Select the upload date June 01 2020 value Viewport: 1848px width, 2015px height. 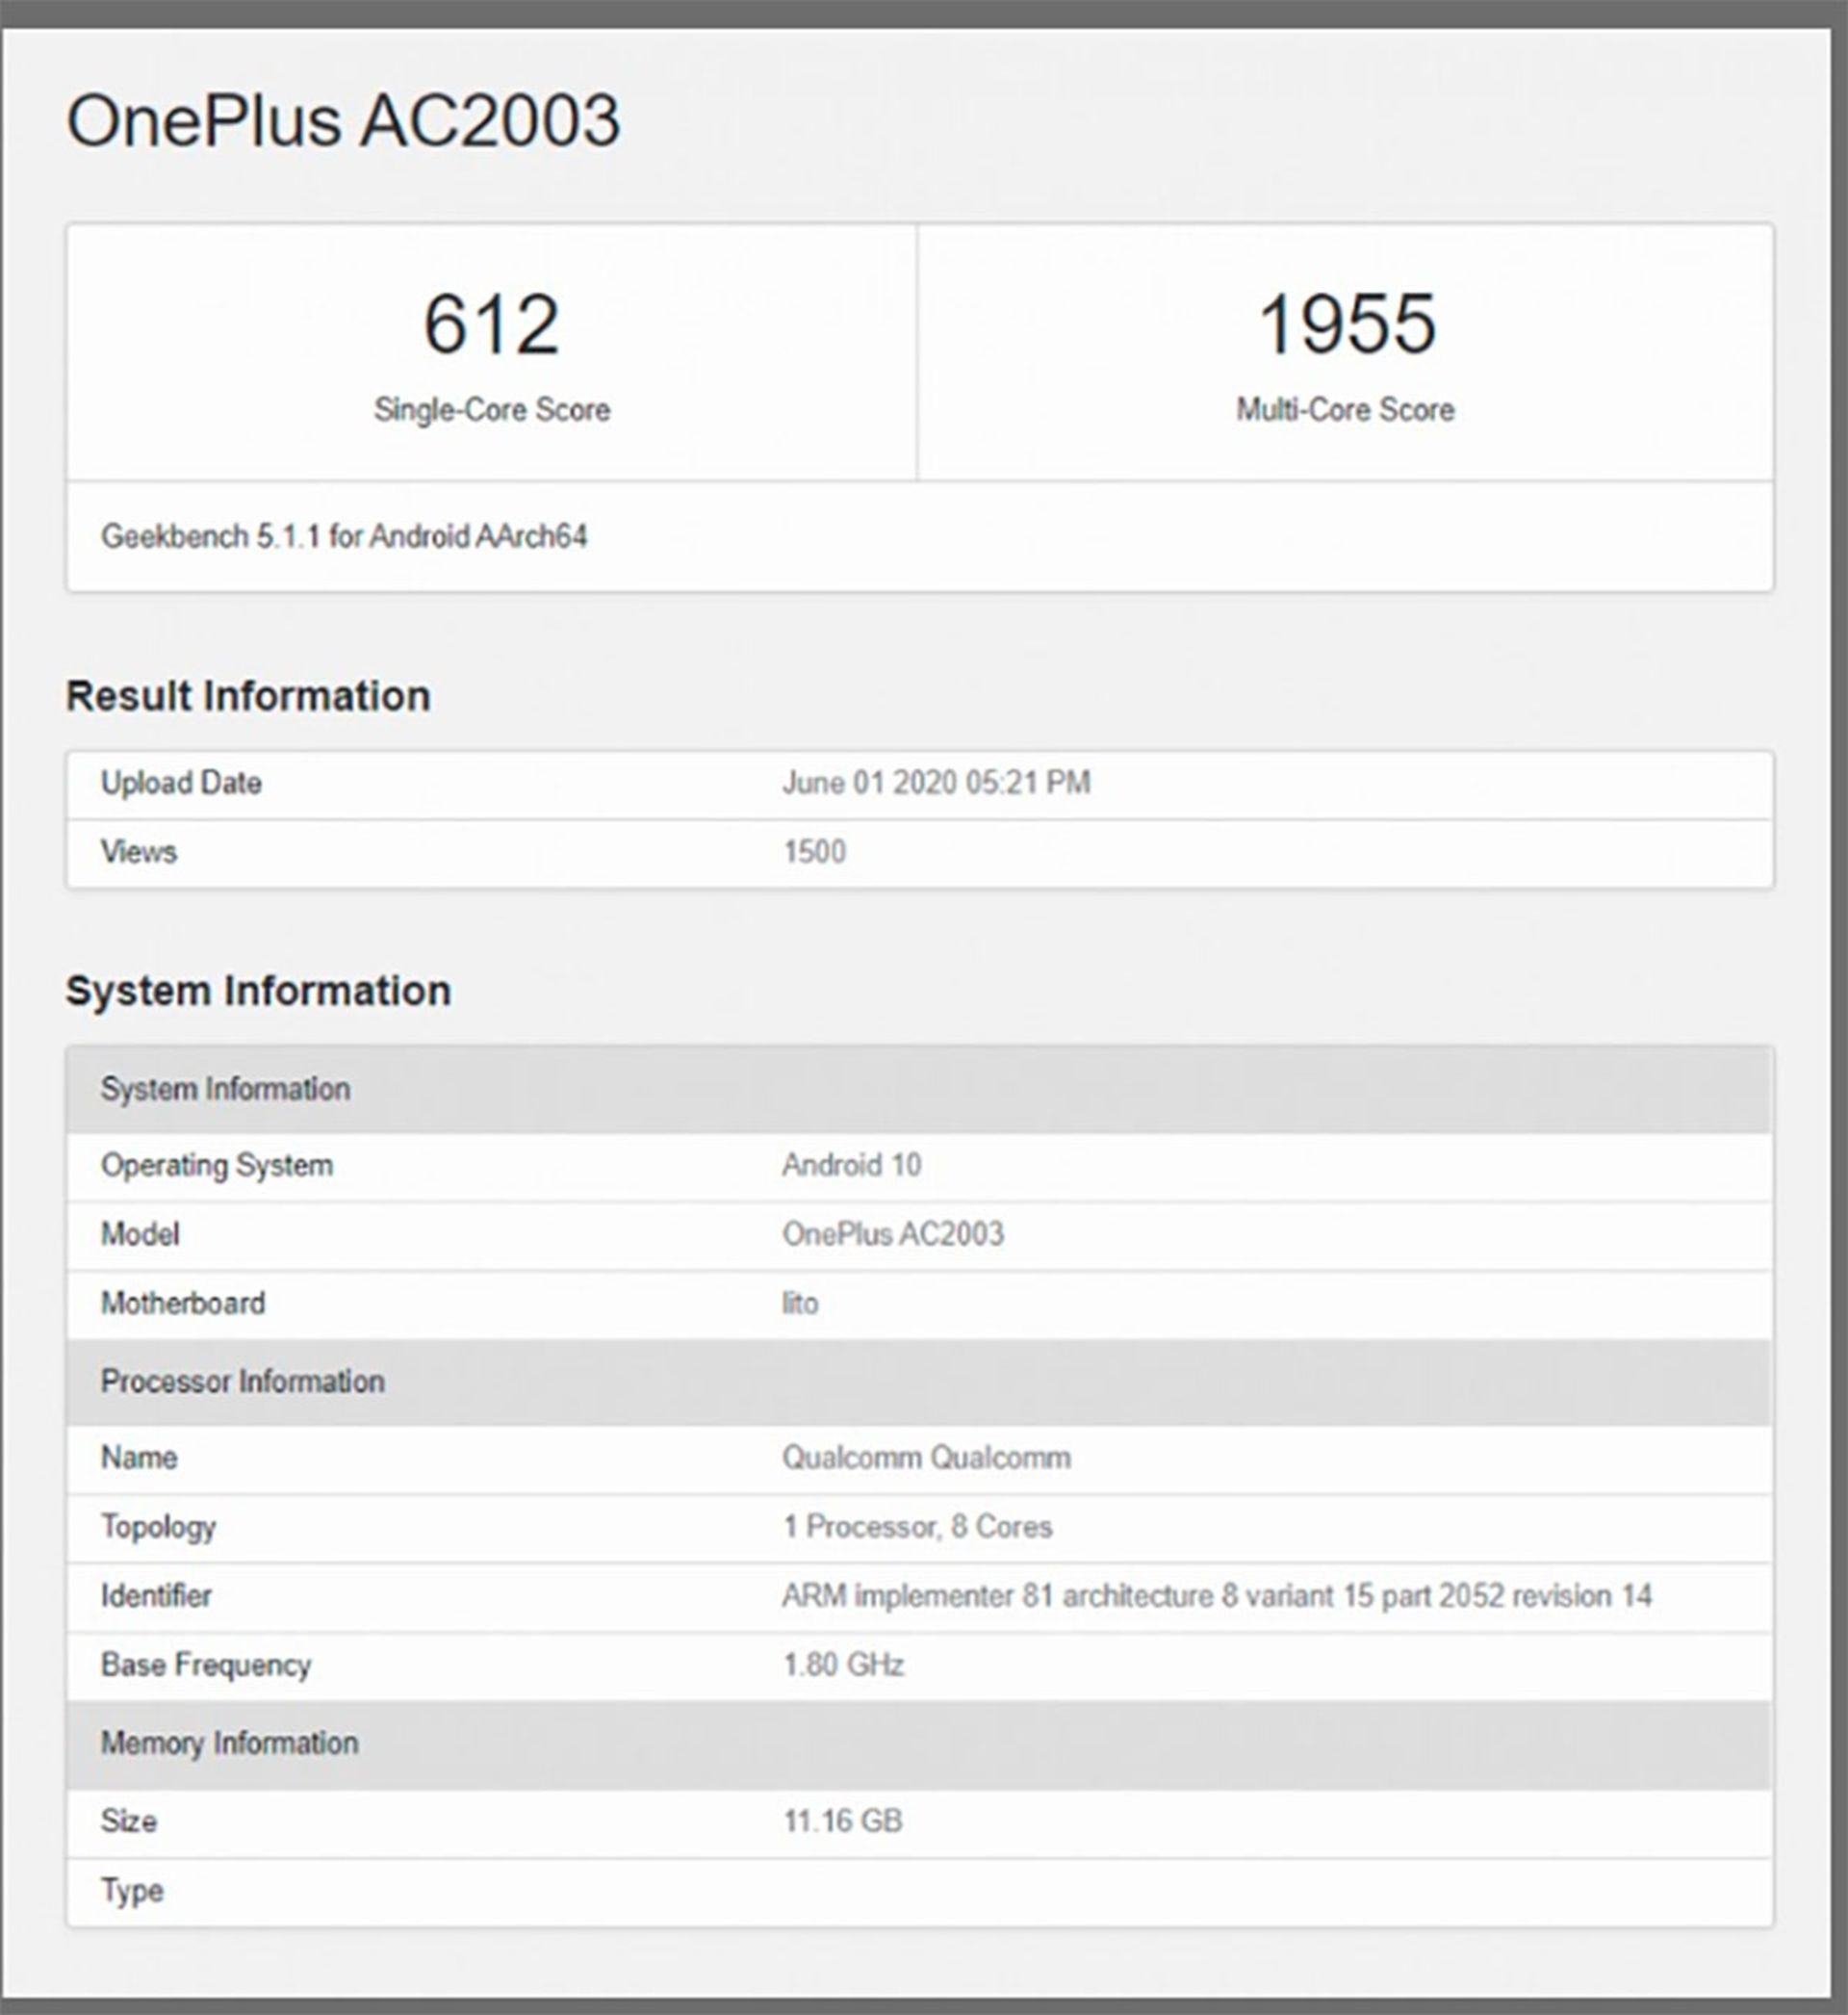935,782
